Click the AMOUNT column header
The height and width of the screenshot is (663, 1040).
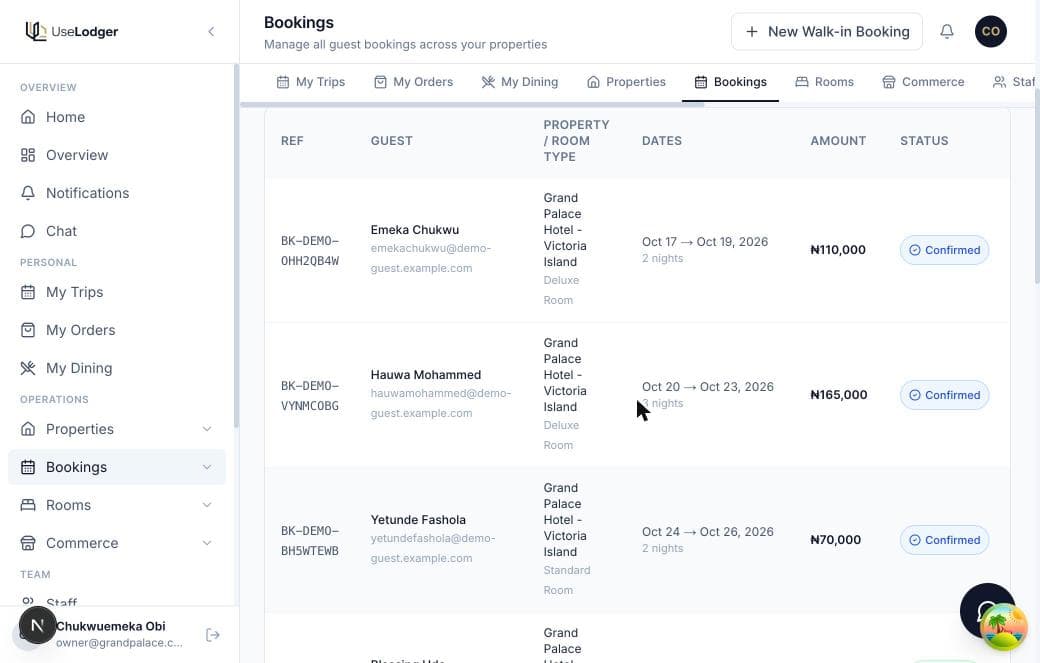click(838, 141)
